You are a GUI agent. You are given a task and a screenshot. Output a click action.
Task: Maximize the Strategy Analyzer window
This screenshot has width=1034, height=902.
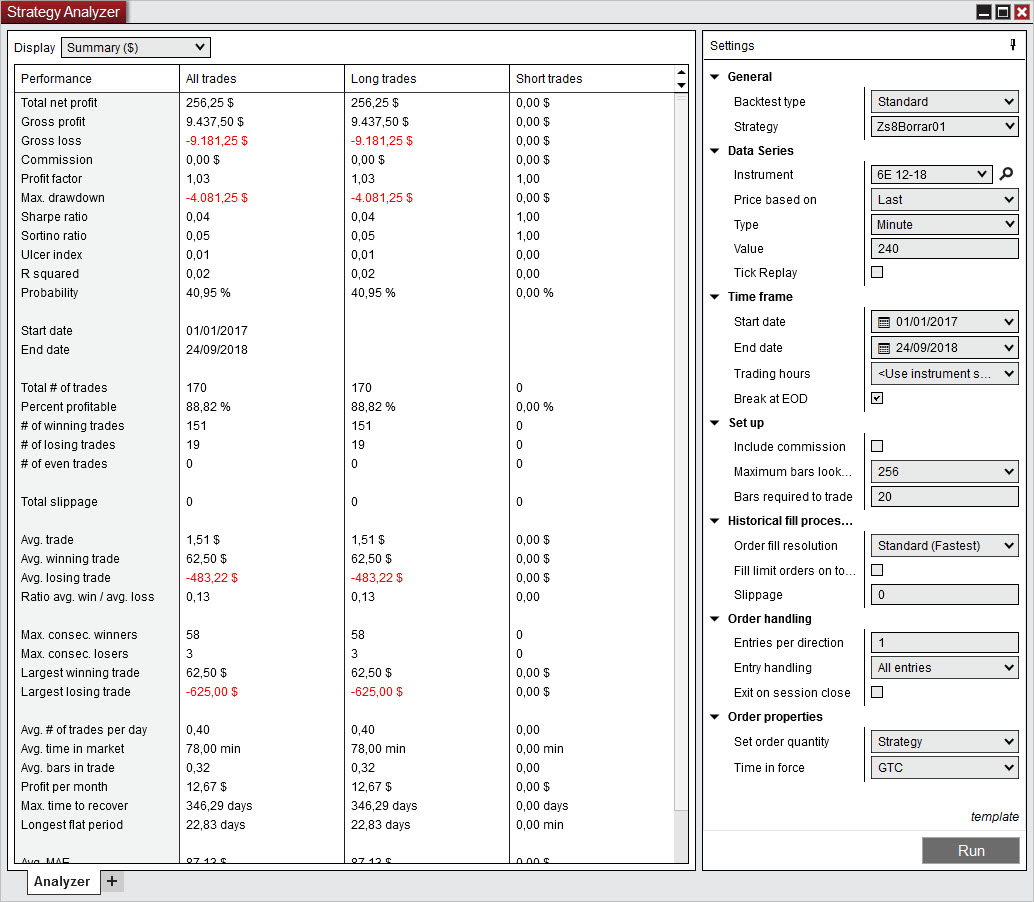[1002, 12]
